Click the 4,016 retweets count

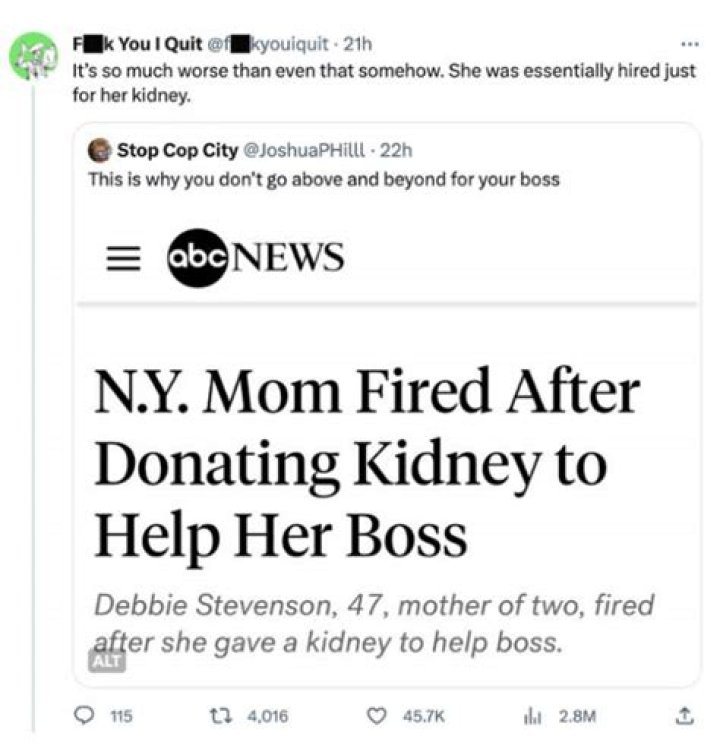(x=268, y=716)
